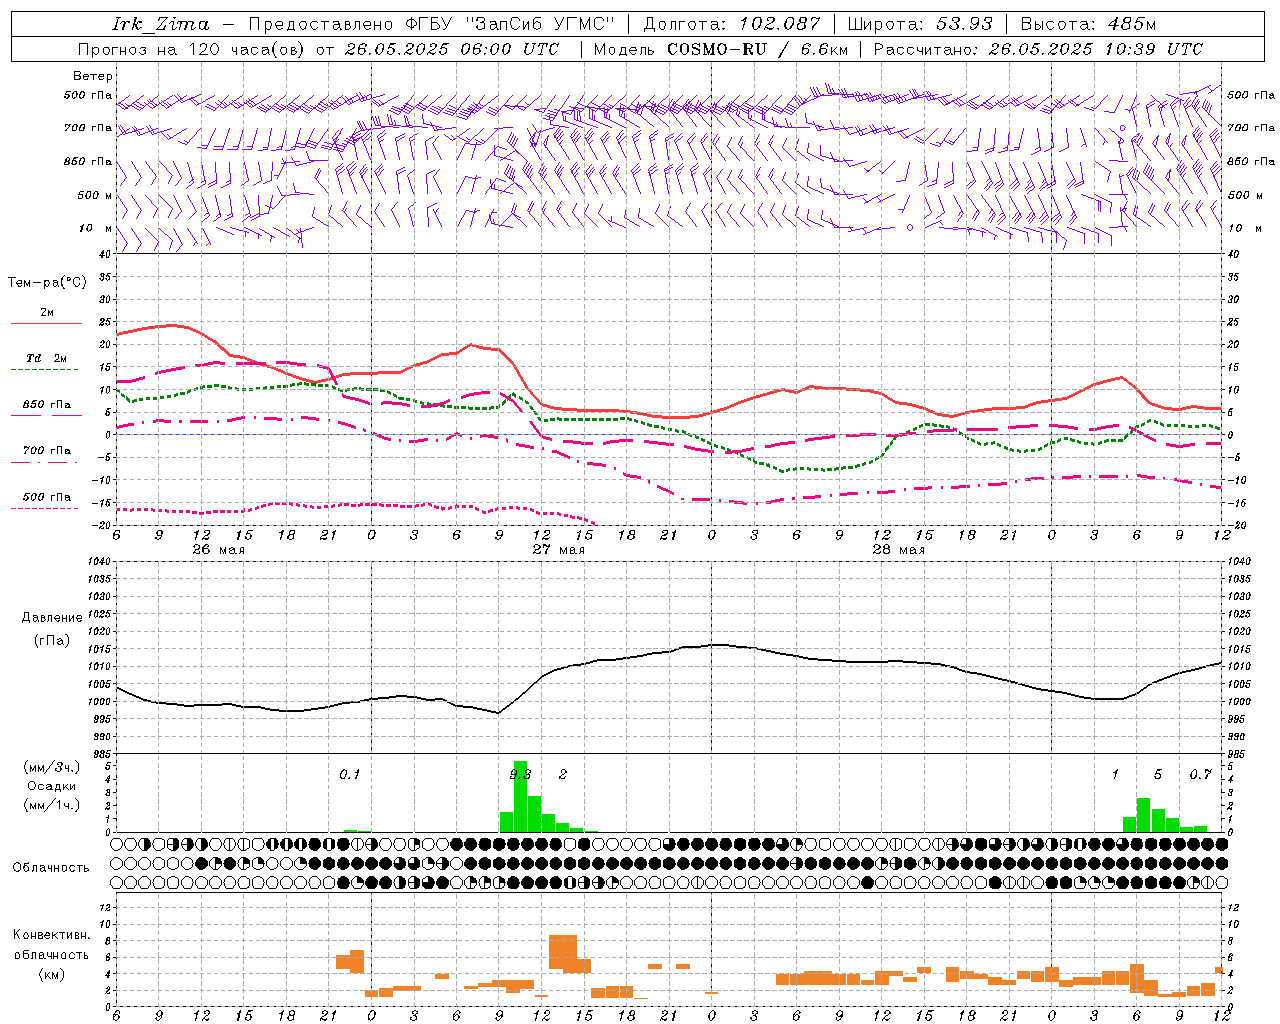Click the 'Давление' pressure label
Image resolution: width=1280 pixels, height=1024 pixels.
[52, 618]
